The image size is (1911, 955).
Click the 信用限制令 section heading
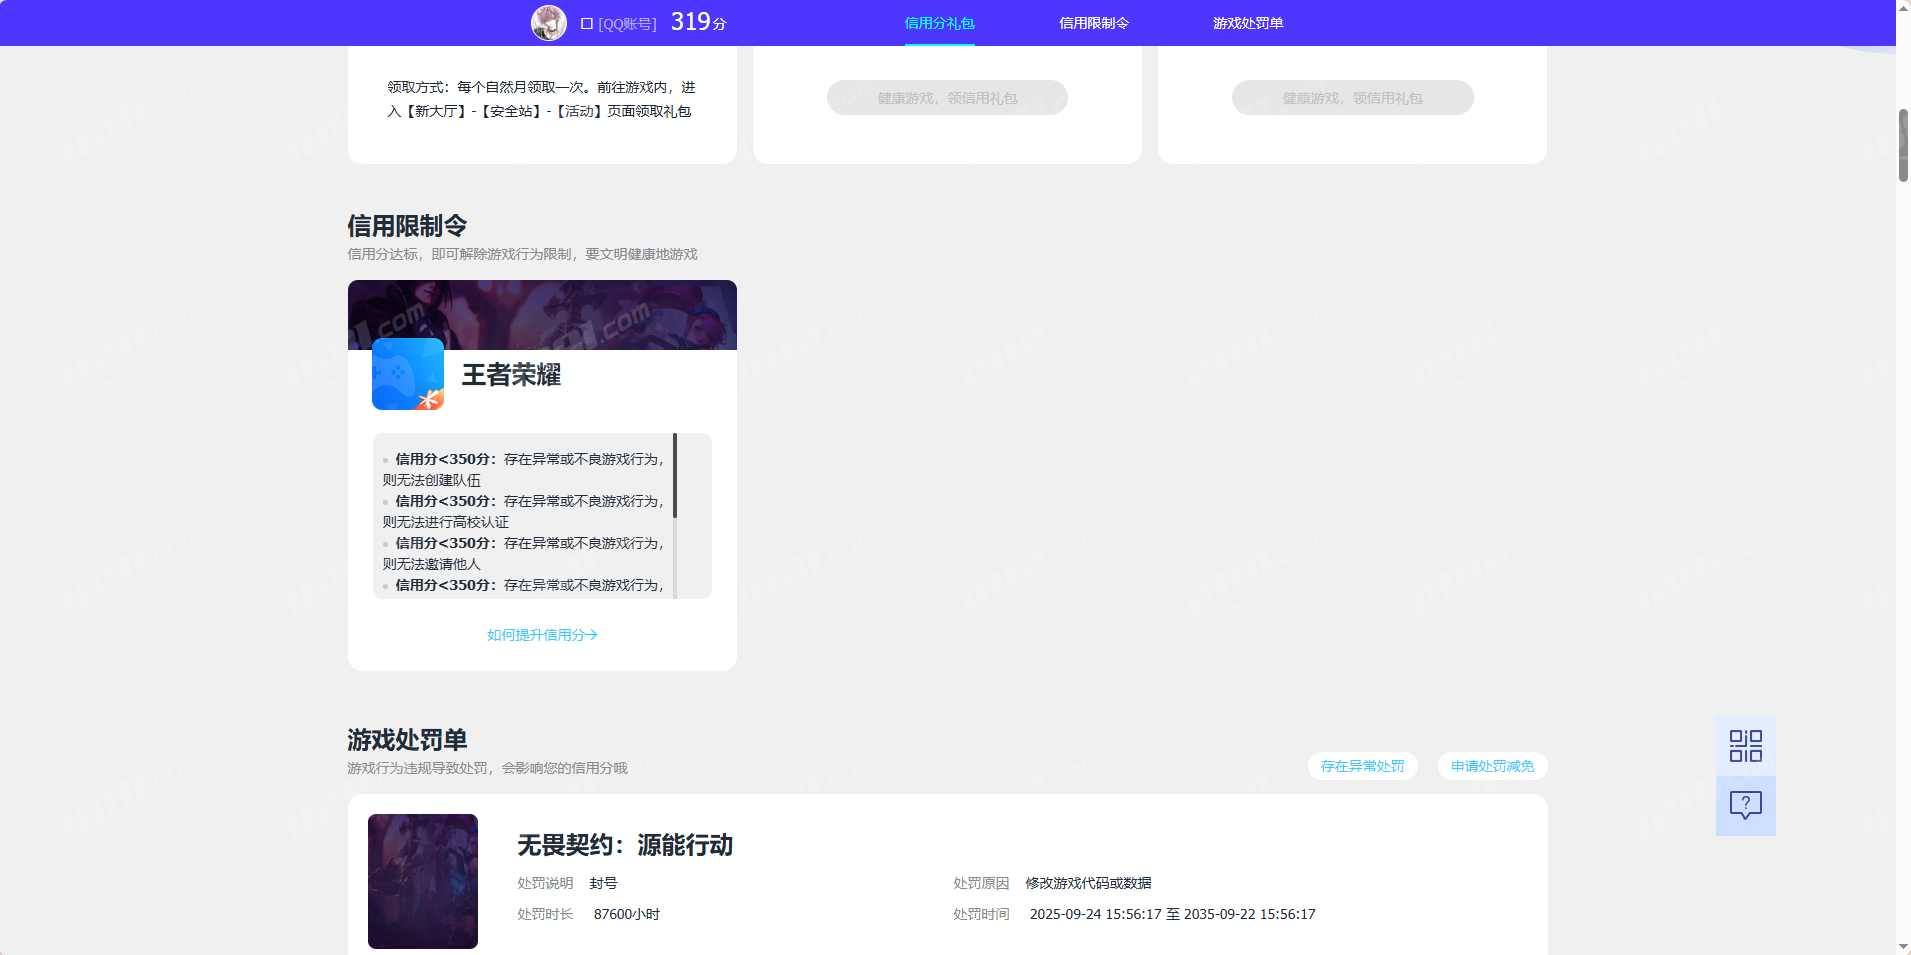point(407,226)
